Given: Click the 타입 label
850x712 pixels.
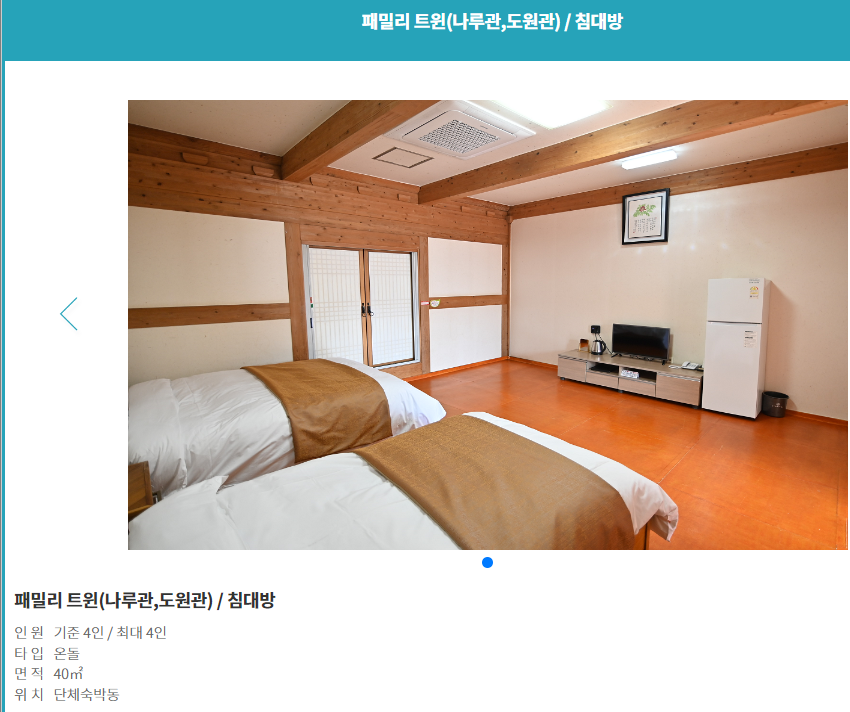Looking at the screenshot, I should [29, 653].
